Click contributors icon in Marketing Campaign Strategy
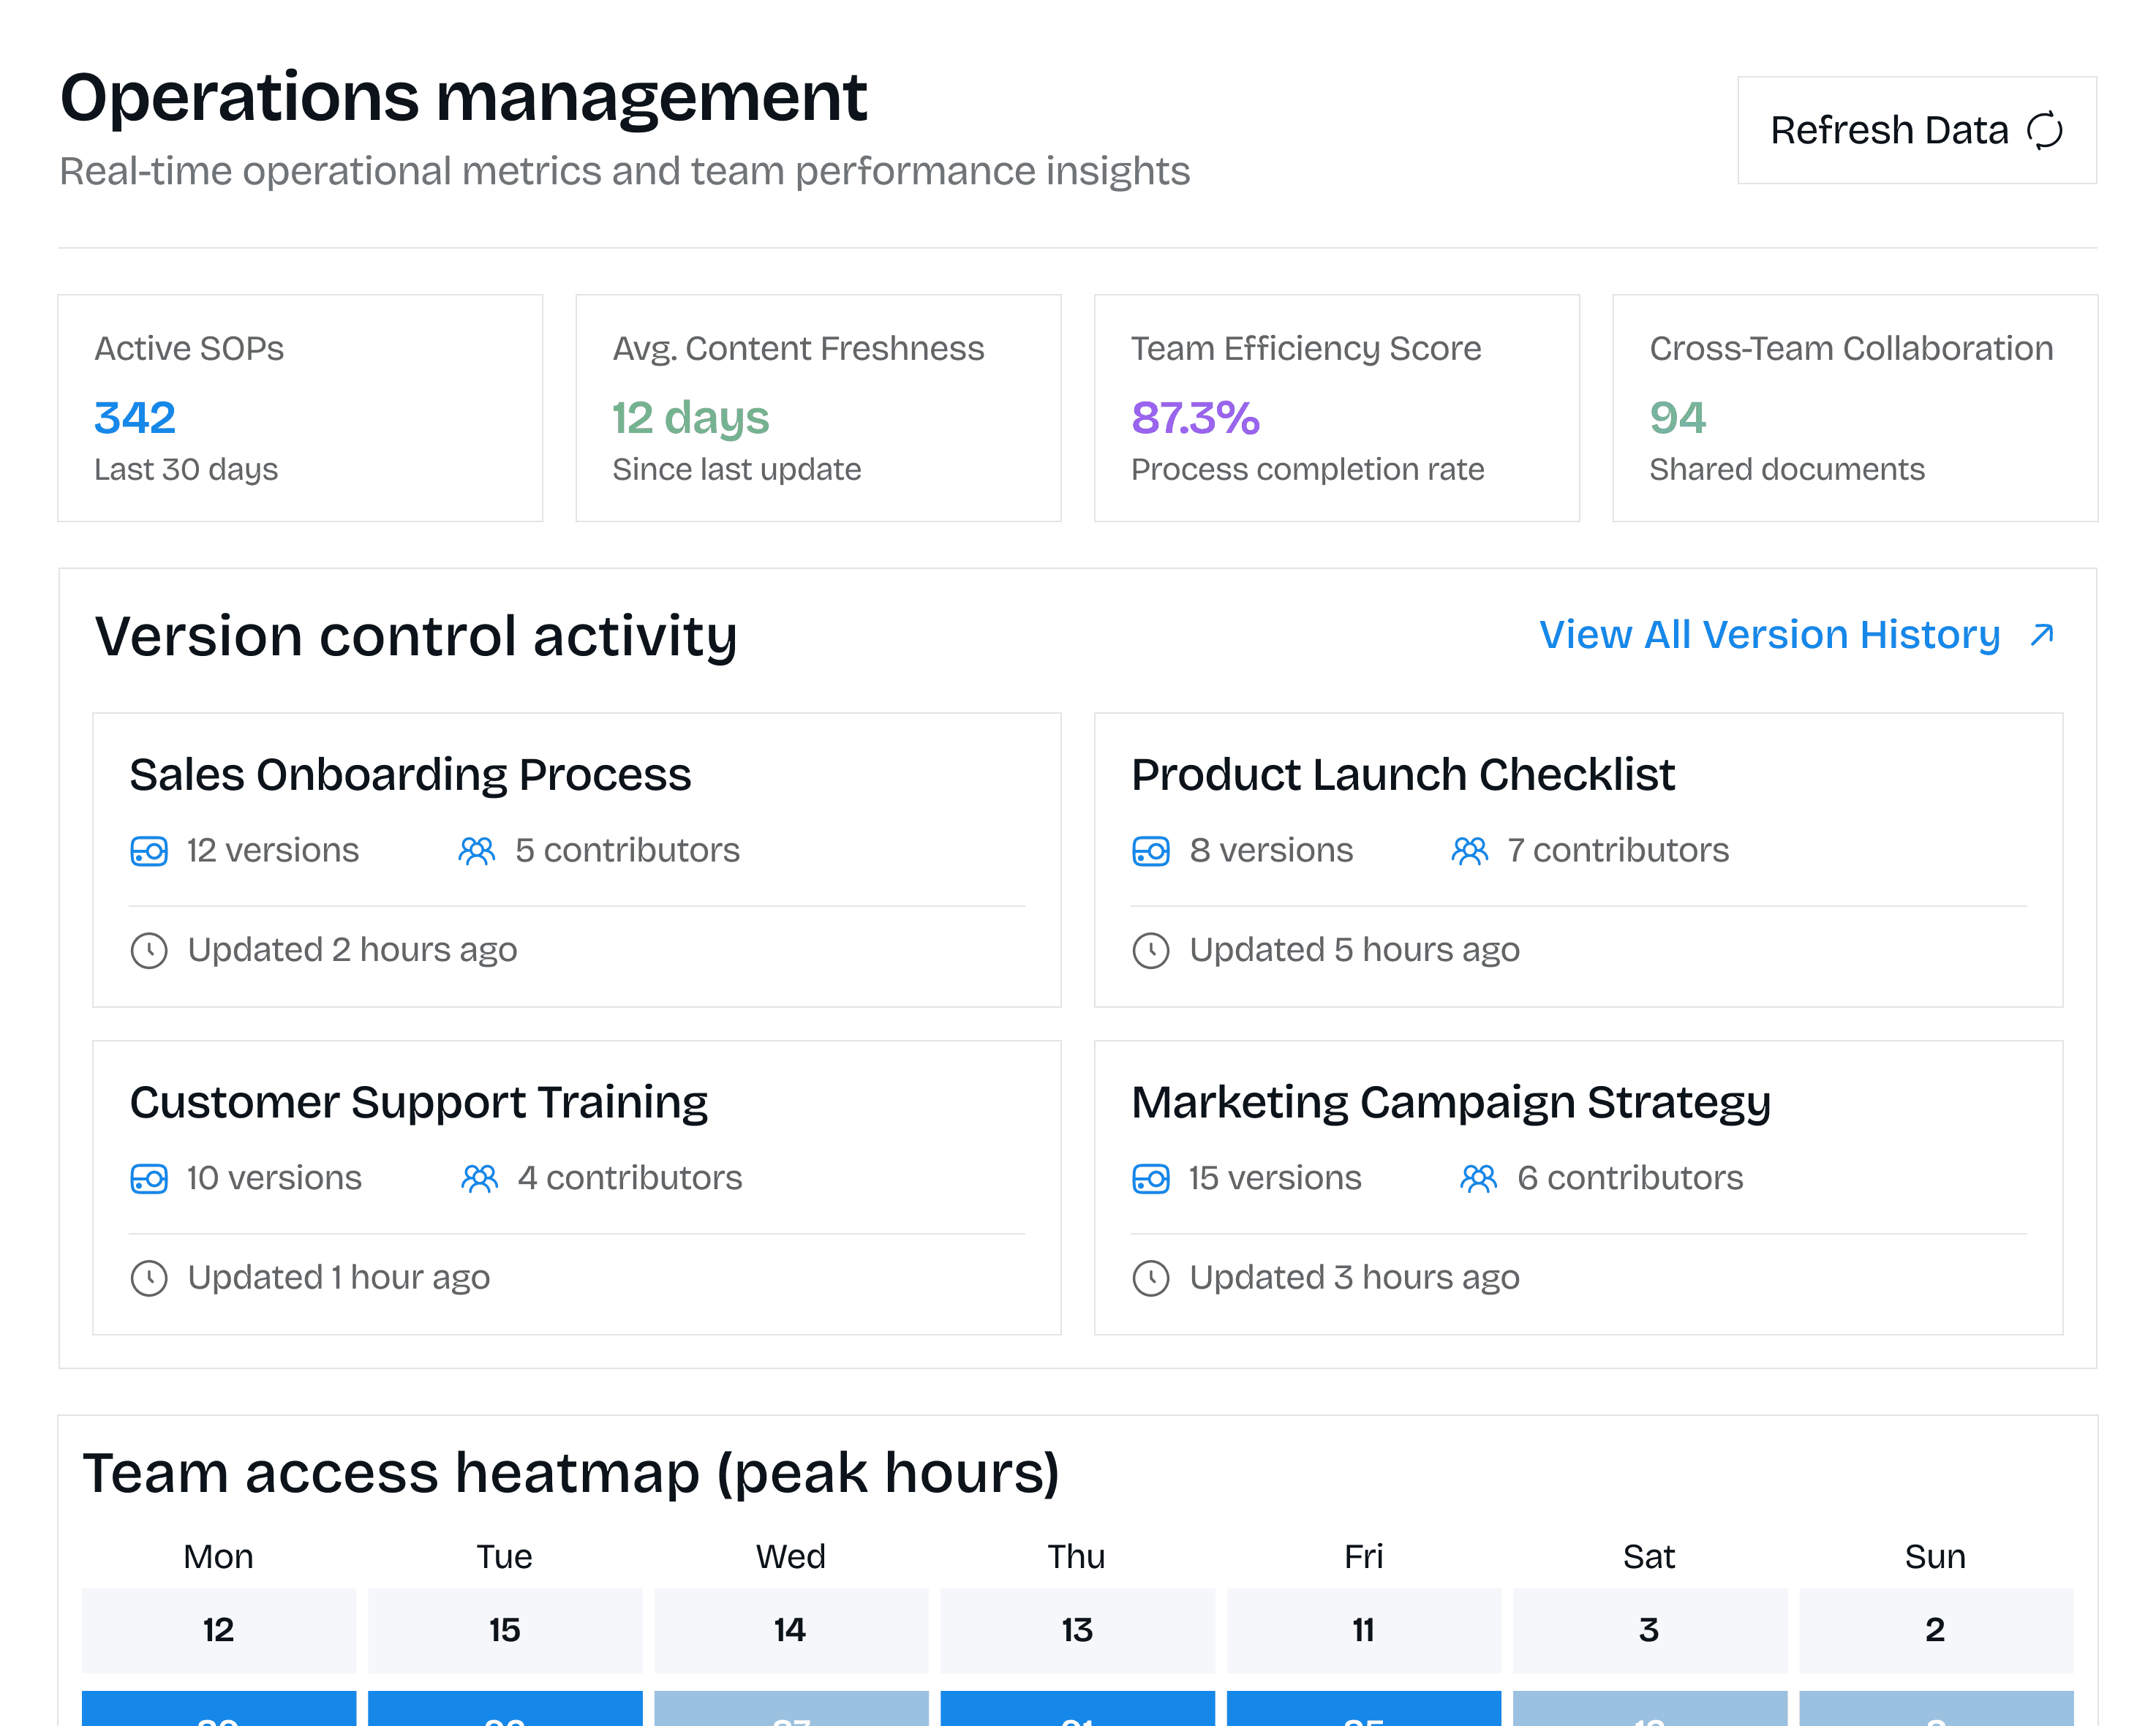The width and height of the screenshot is (2156, 1726). click(1478, 1179)
